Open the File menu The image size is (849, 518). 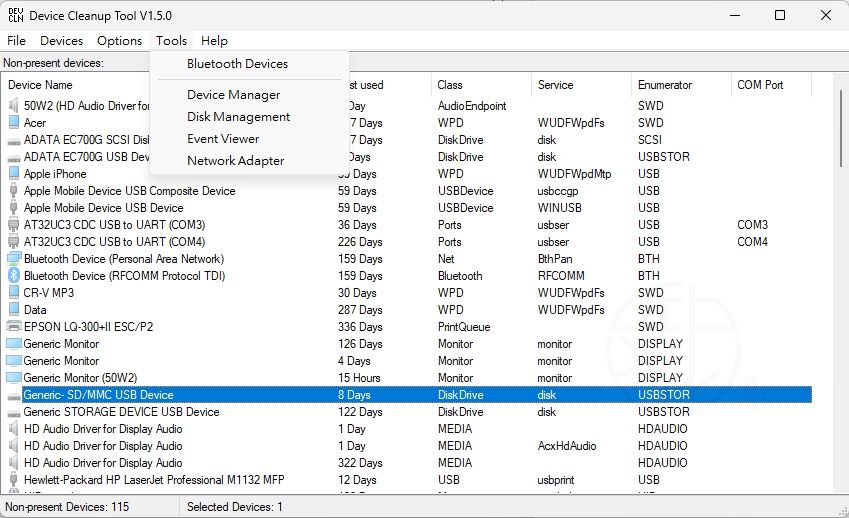16,41
